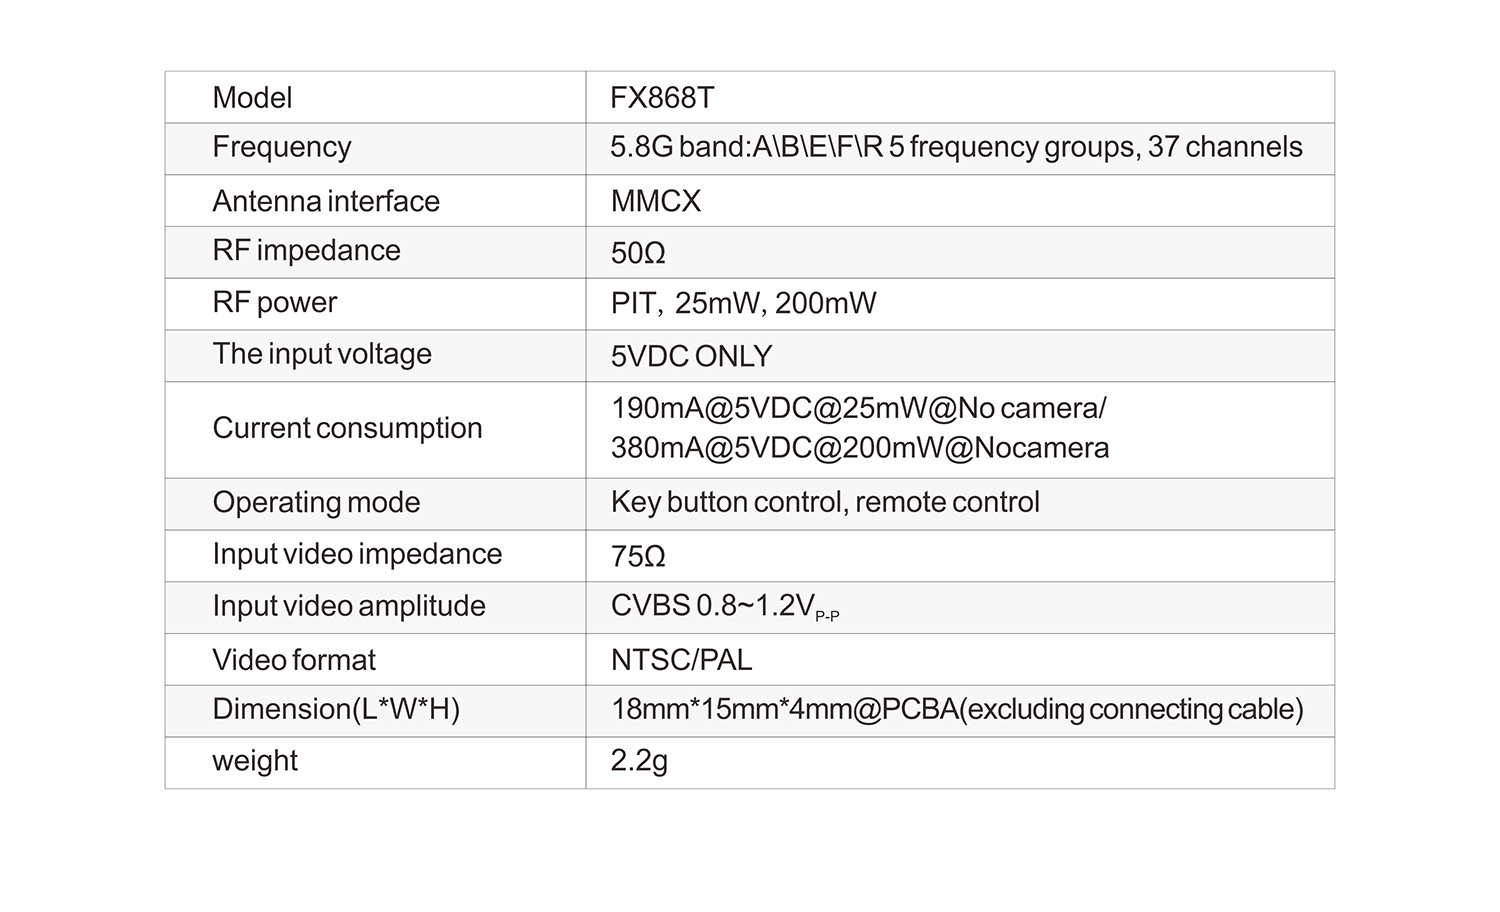Click the 18mm*15mm*4mm dimension value
This screenshot has width=1500, height=912.
(x=957, y=710)
